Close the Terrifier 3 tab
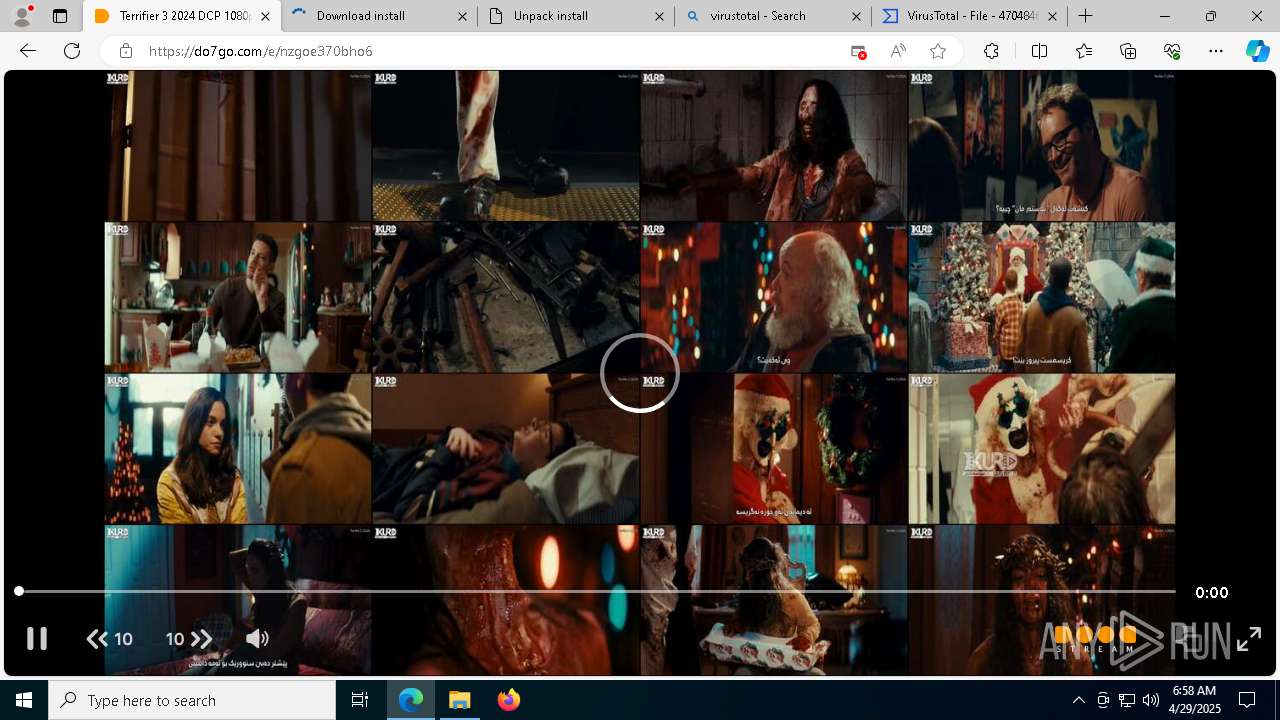 coord(265,16)
